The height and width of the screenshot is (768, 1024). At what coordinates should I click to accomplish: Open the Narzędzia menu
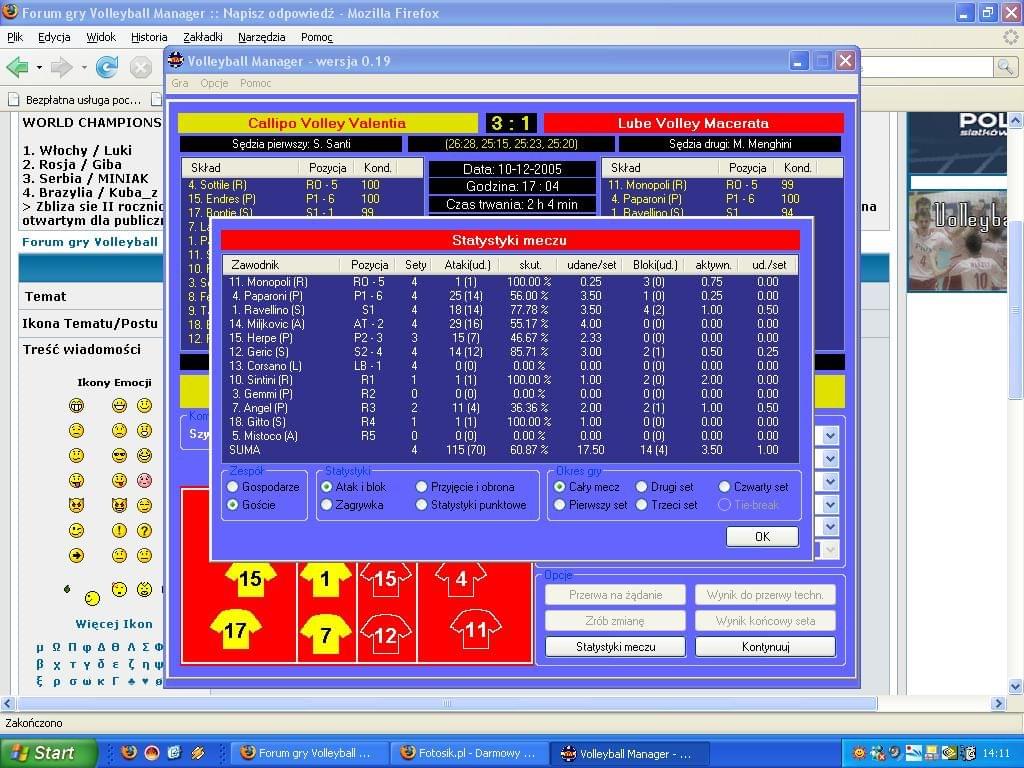click(262, 37)
